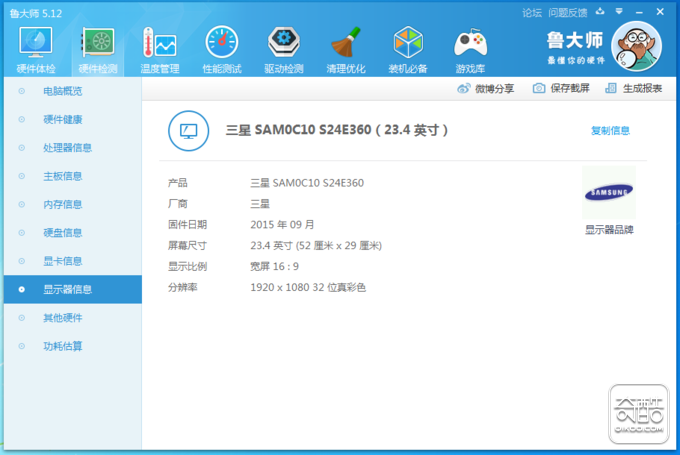680x455 pixels.
Task: Close the 鲁大师 window
Action: (660, 12)
